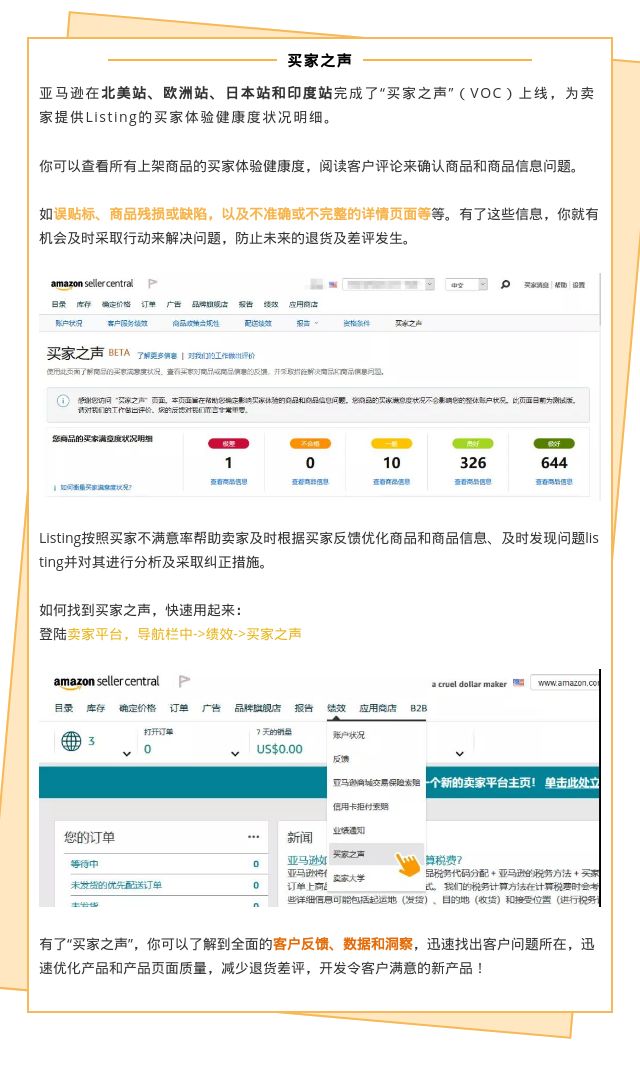Viewport: 640px width, 1074px height.
Task: Click the orange 不合格 rating badge
Action: (x=310, y=444)
